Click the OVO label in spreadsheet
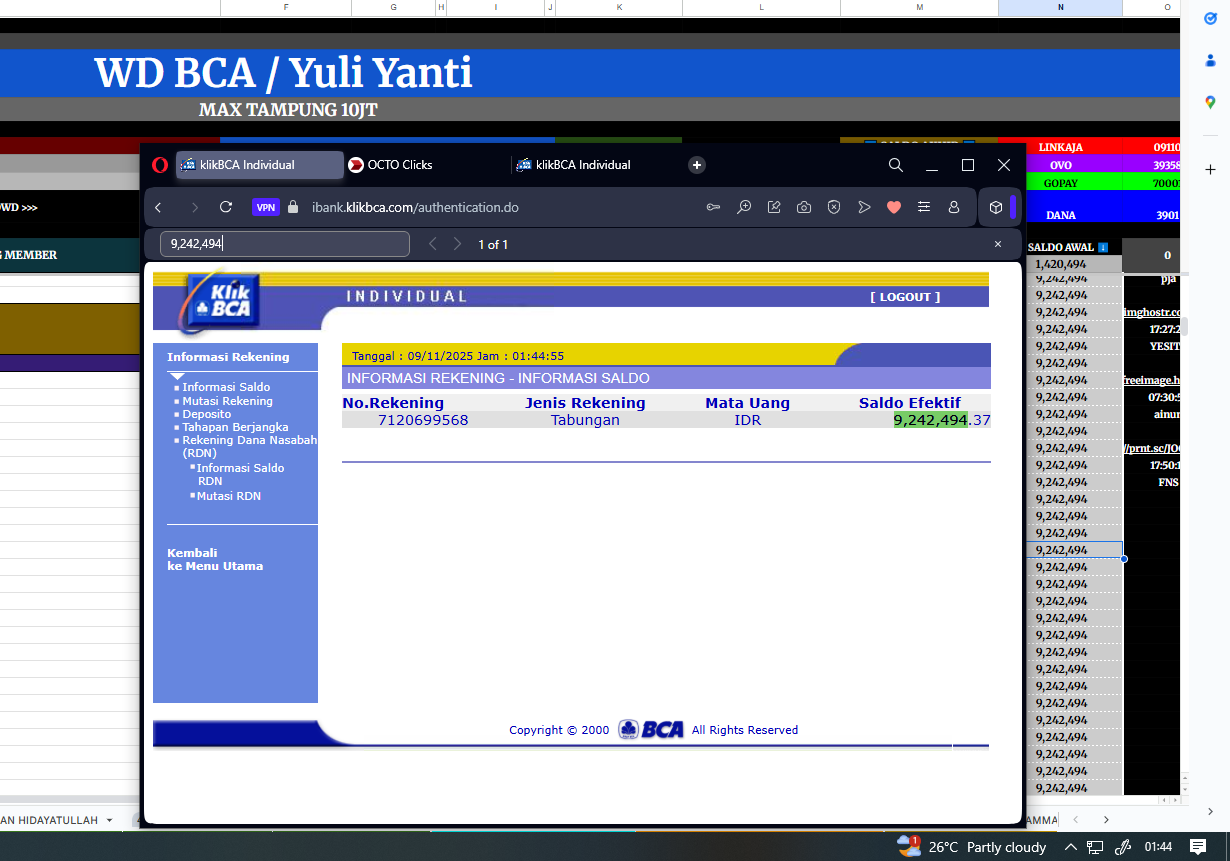 point(1060,165)
